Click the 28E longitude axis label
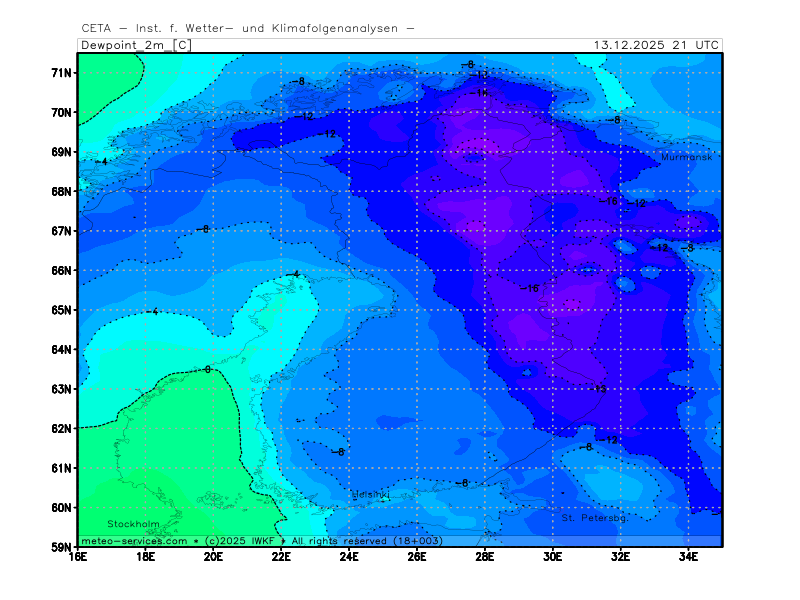Viewport: 800px width, 600px height. click(x=485, y=557)
